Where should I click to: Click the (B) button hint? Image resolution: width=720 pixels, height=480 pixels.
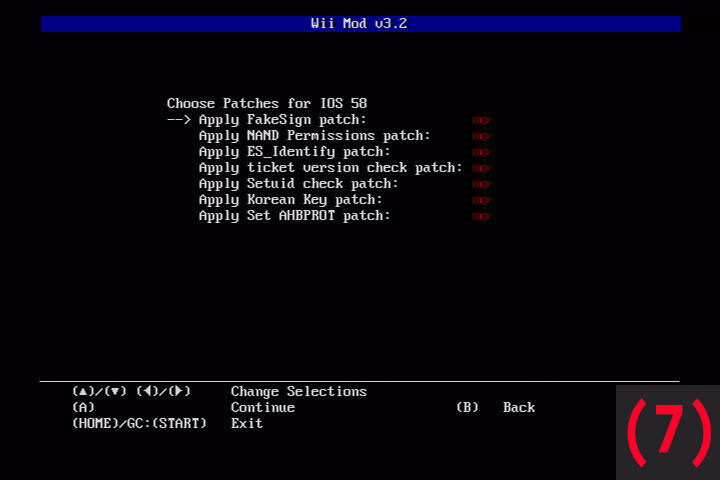(467, 407)
